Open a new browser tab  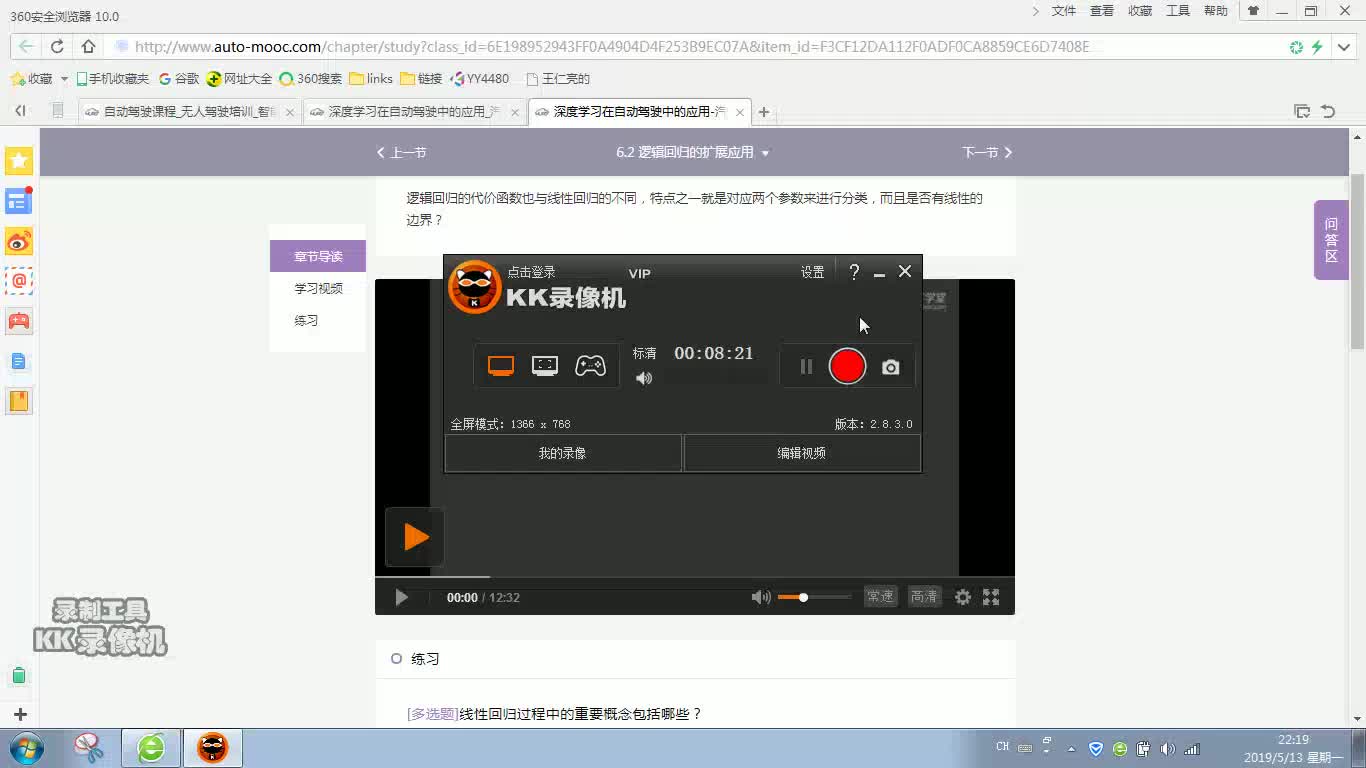(764, 112)
